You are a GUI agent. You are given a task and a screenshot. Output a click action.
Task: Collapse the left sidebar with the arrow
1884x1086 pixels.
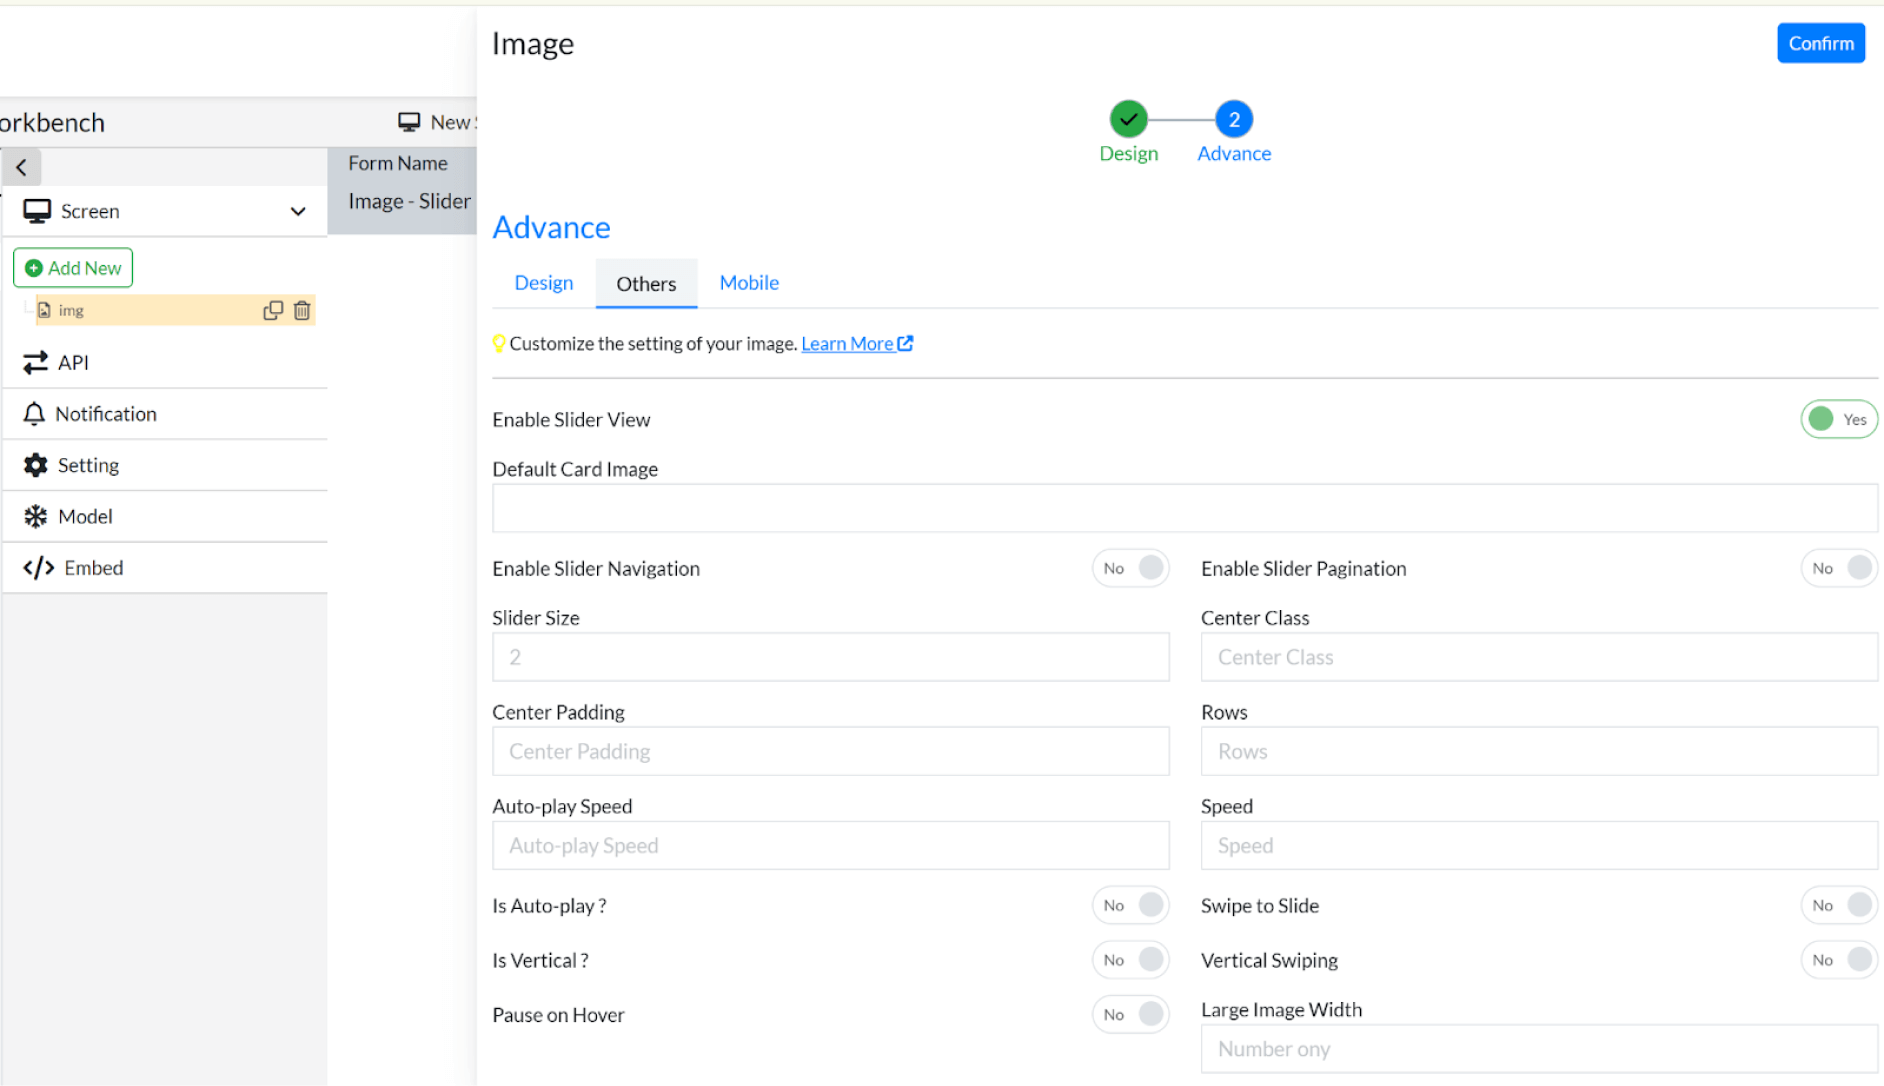click(x=21, y=167)
